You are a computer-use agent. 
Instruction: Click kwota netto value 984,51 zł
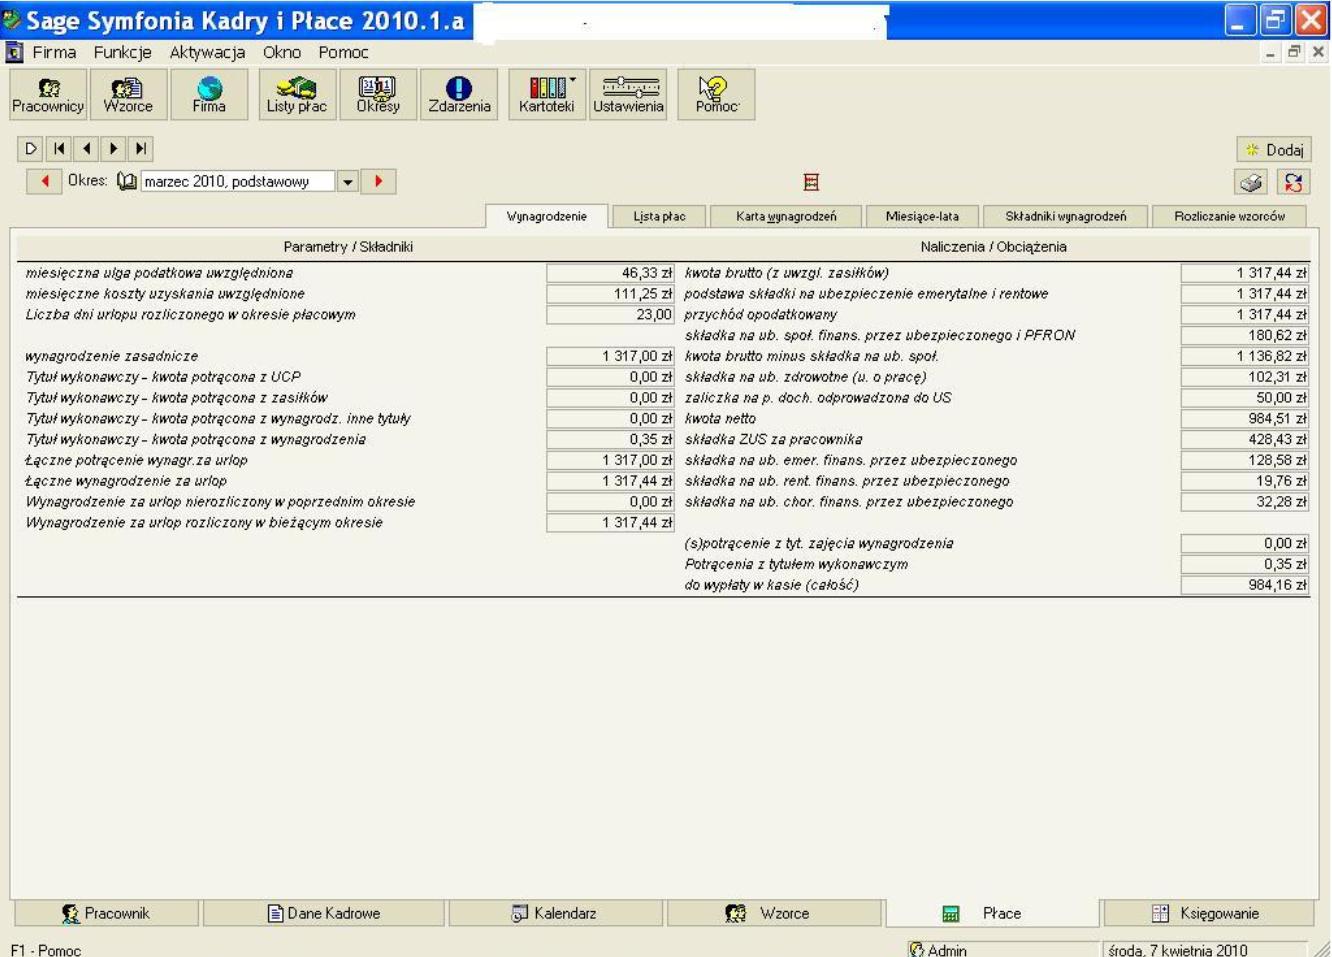point(1244,419)
